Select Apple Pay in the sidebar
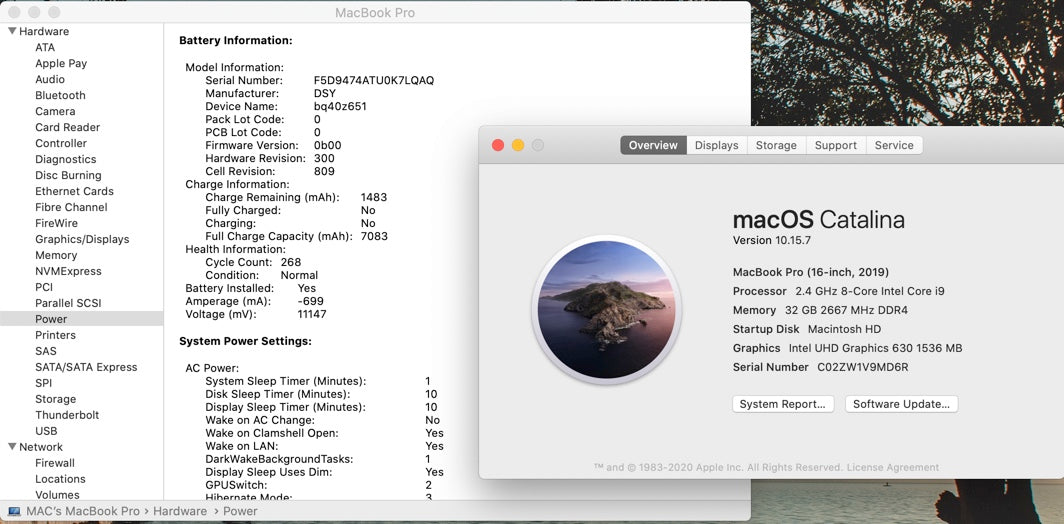Viewport: 1064px width, 524px height. tap(61, 63)
